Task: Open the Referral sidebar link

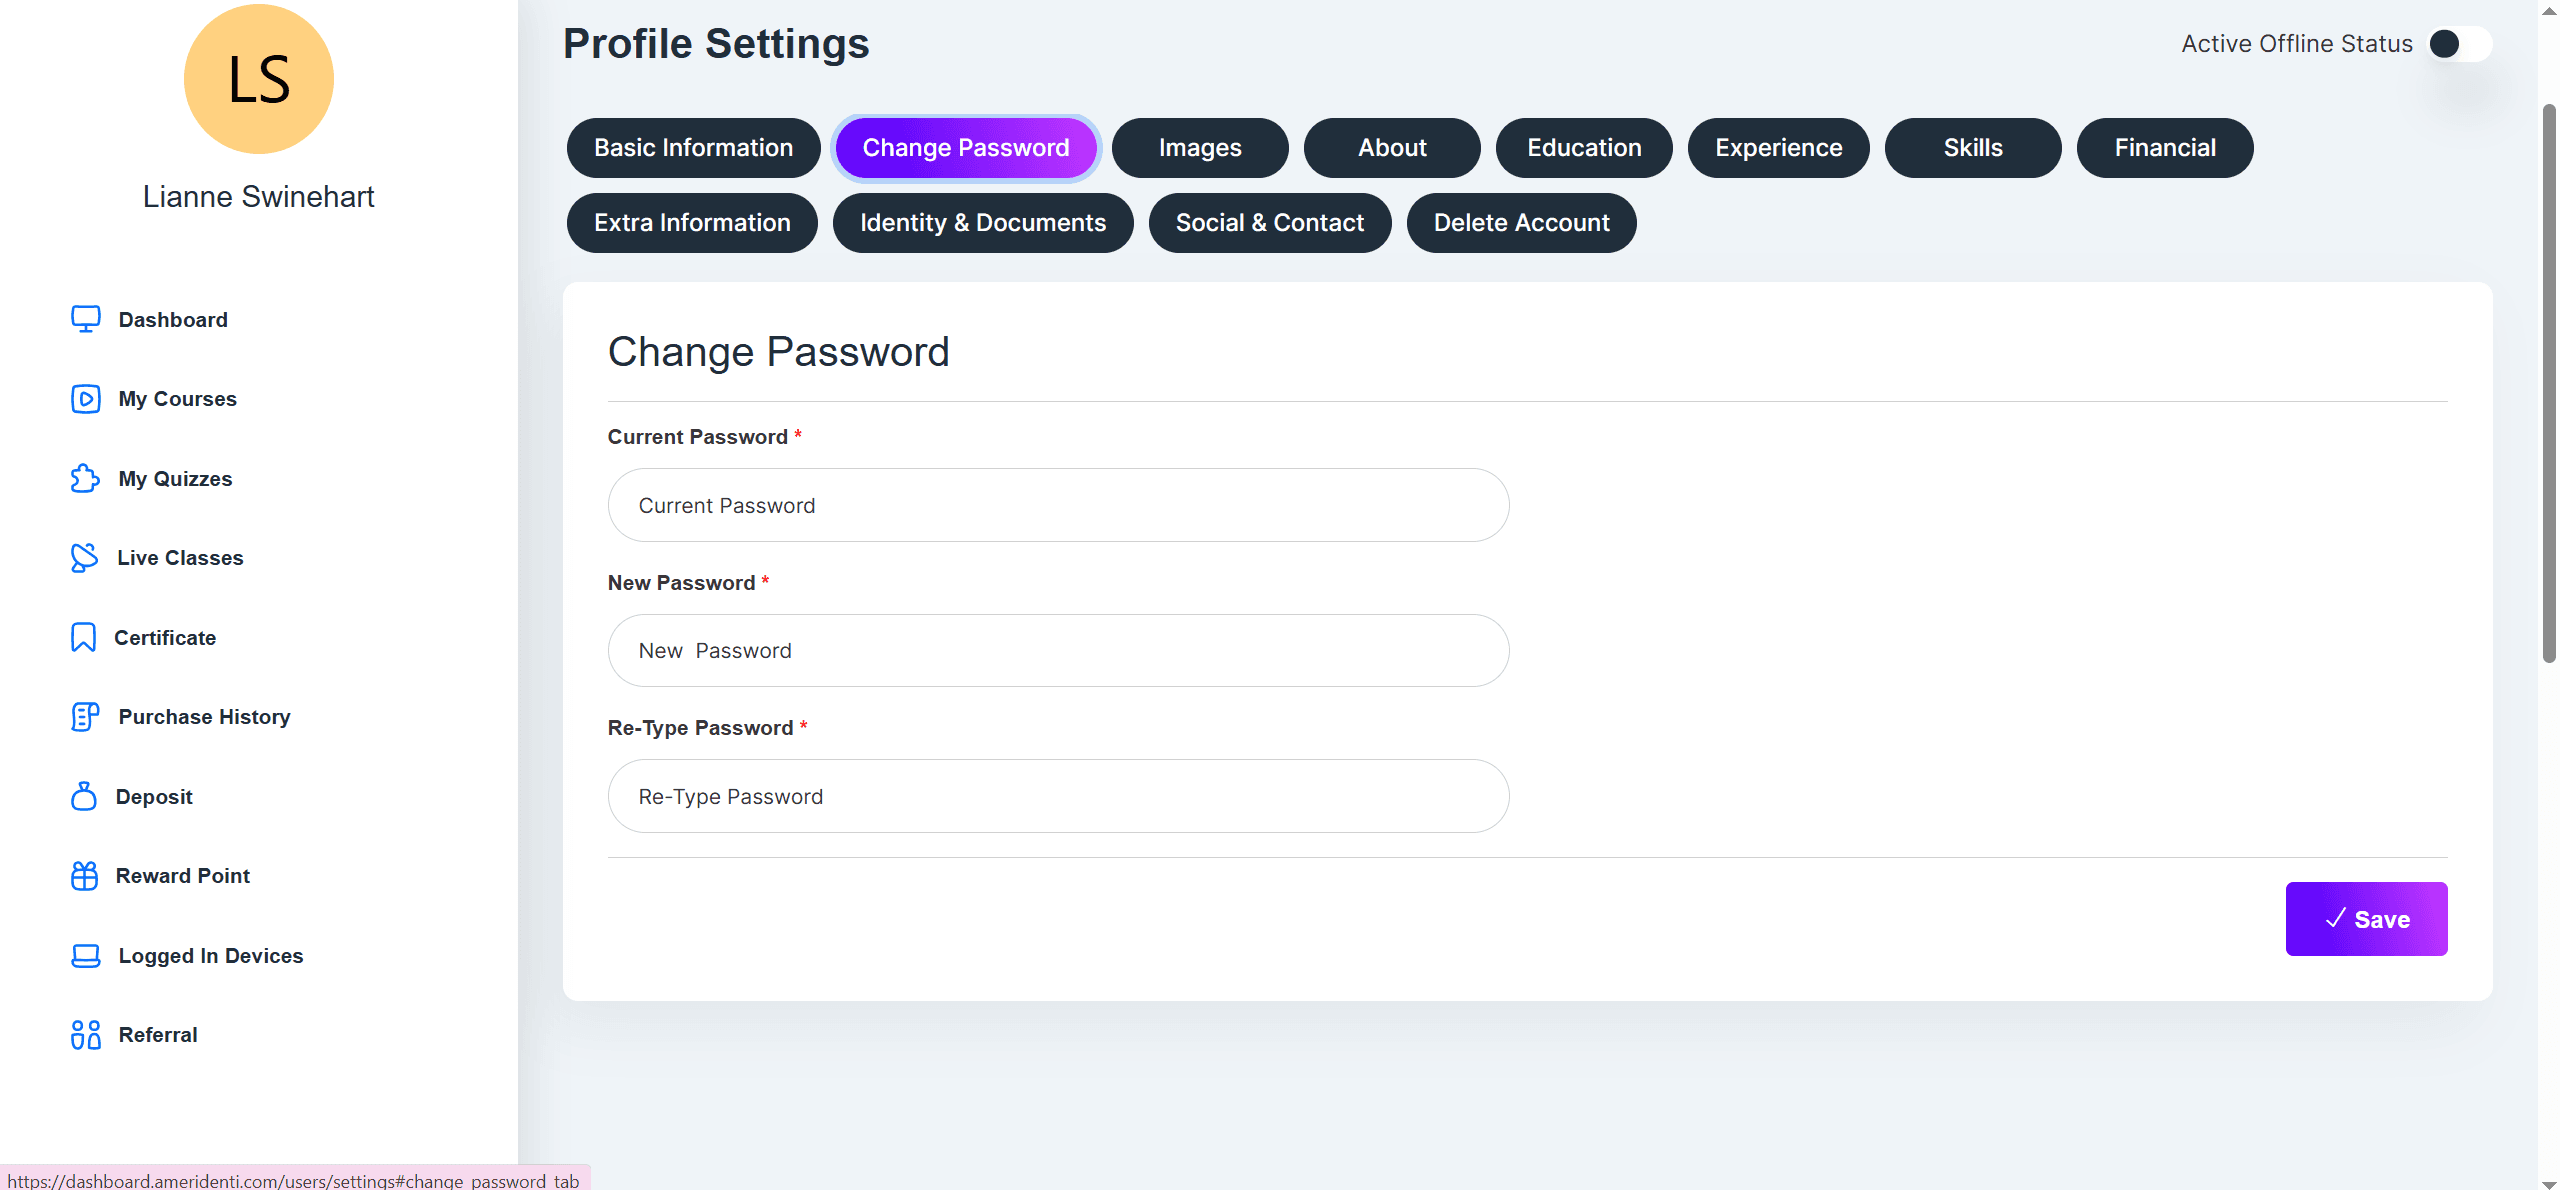Action: click(x=158, y=1035)
